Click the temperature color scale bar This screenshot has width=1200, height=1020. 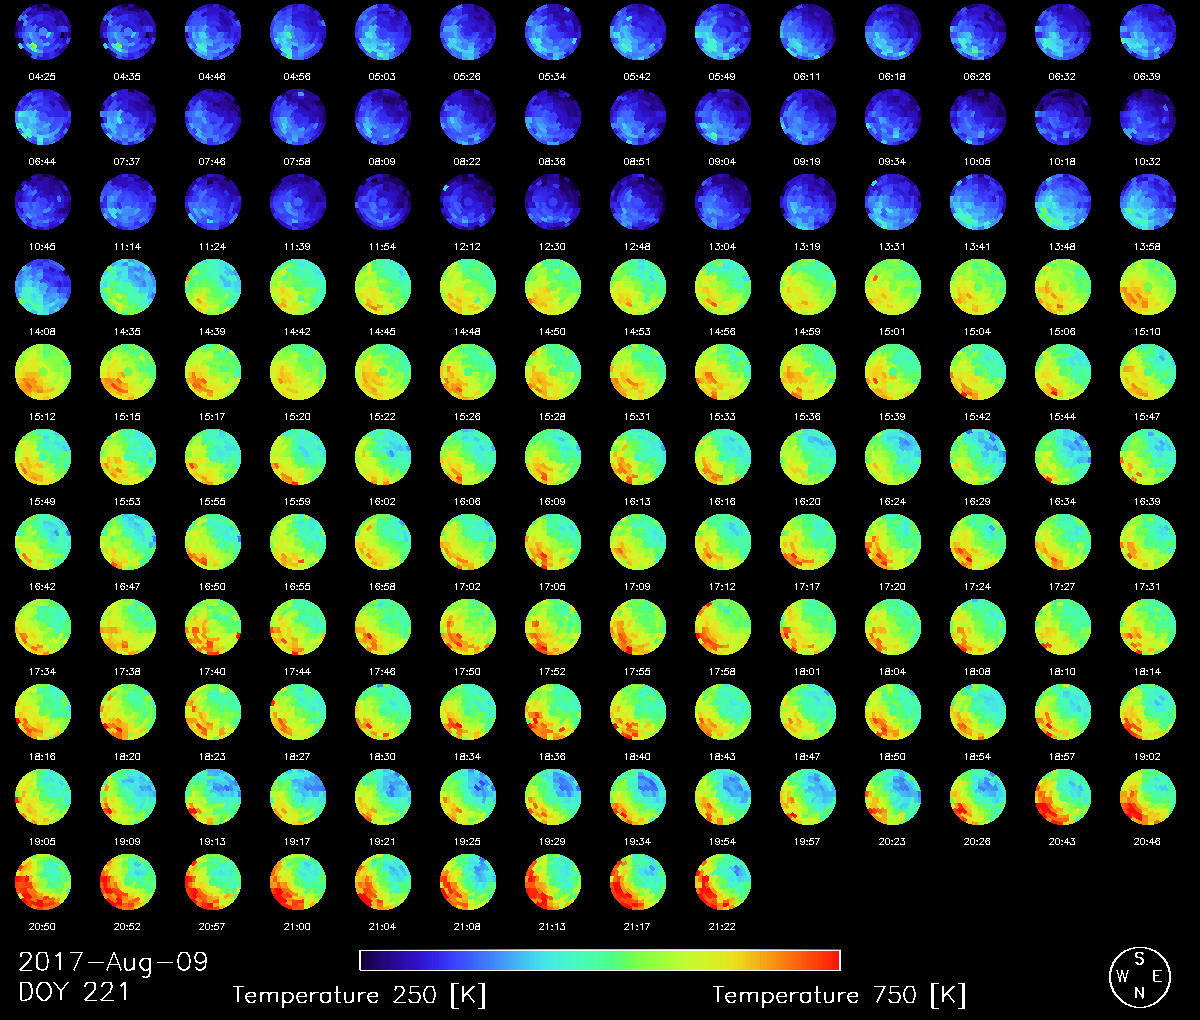[x=600, y=960]
